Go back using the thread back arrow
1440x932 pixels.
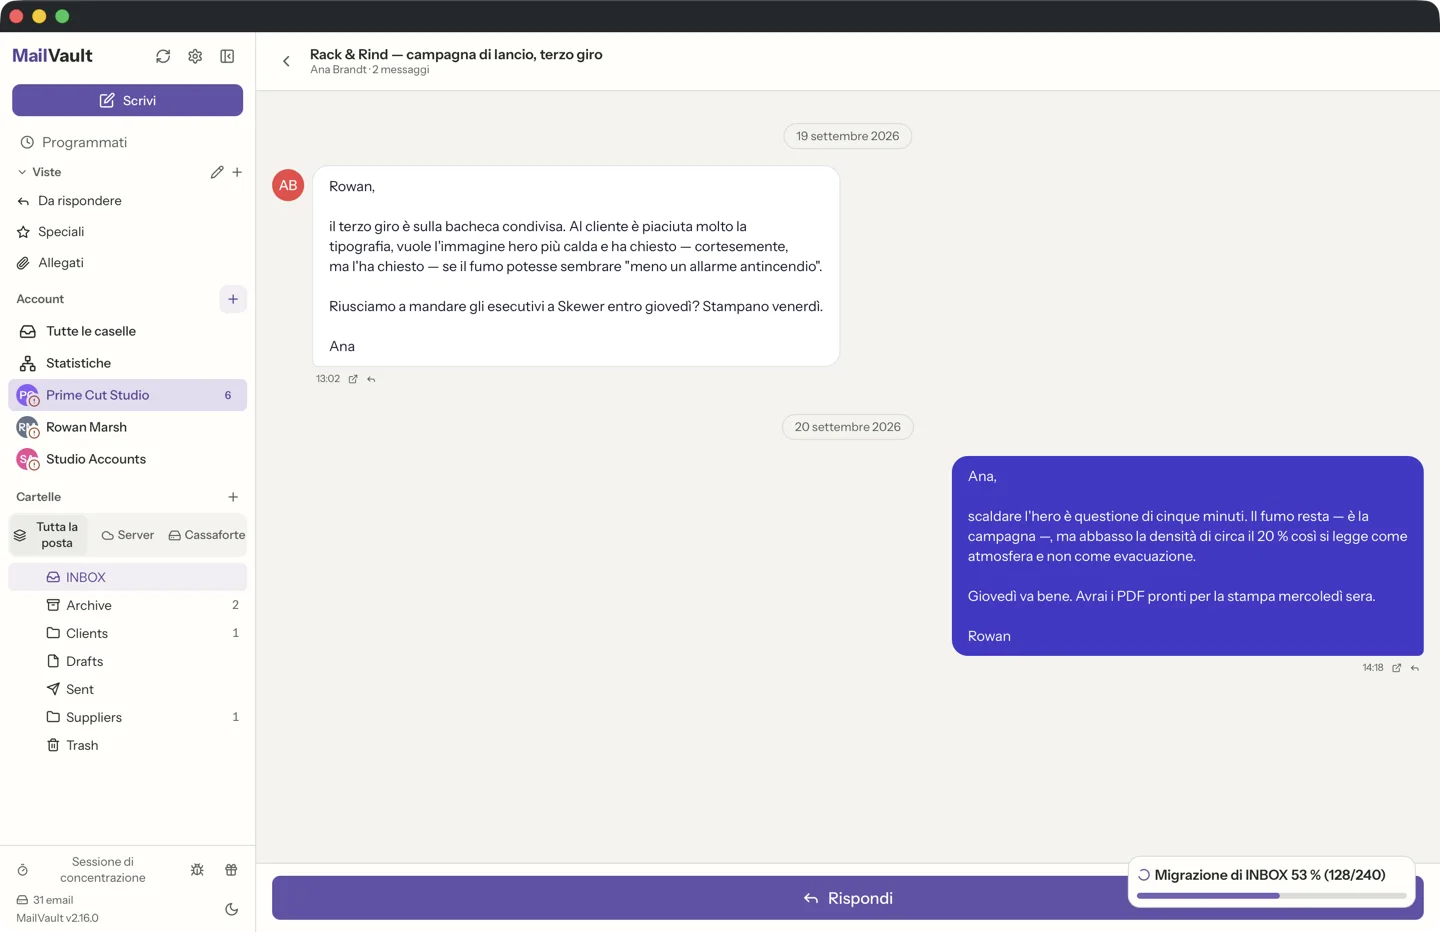pos(286,61)
